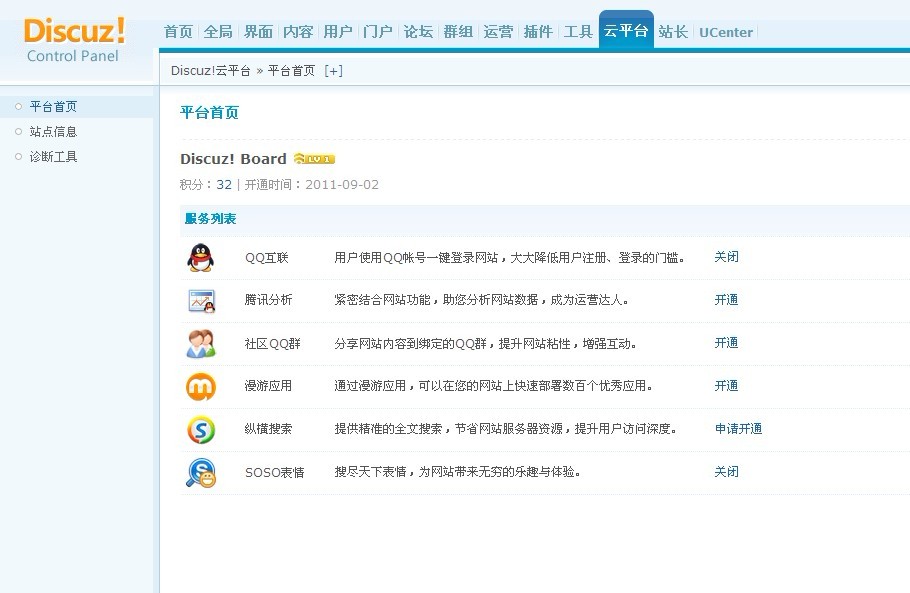The image size is (910, 593).
Task: Open the 工具 top menu
Action: 579,31
